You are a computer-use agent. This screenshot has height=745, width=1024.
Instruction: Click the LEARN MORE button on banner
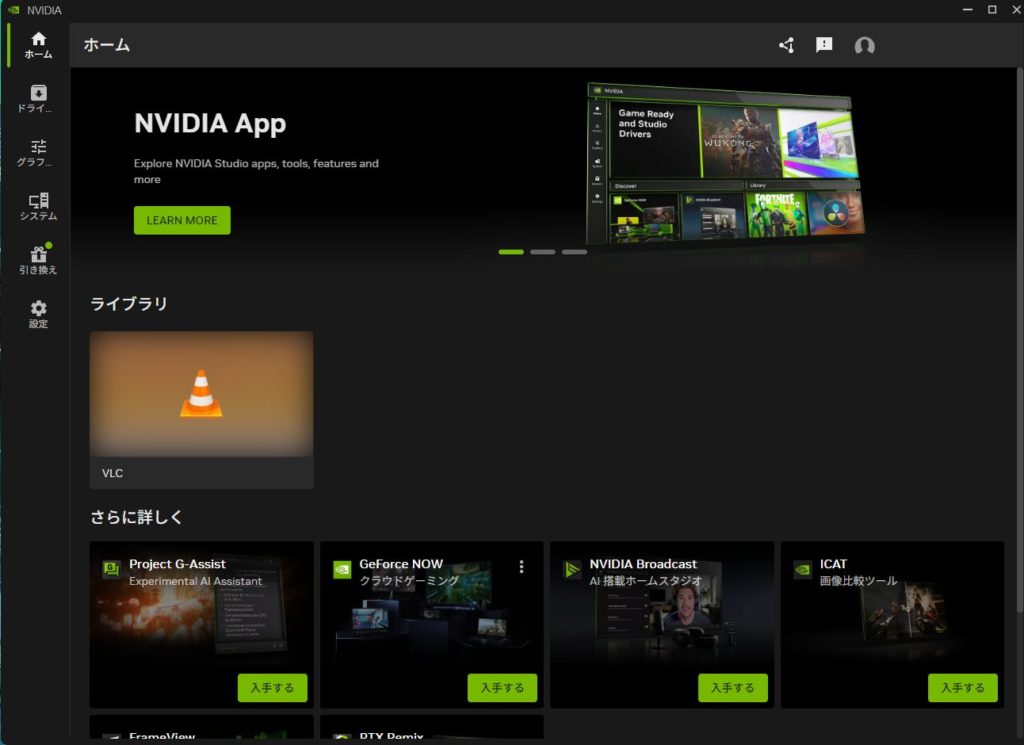tap(182, 220)
